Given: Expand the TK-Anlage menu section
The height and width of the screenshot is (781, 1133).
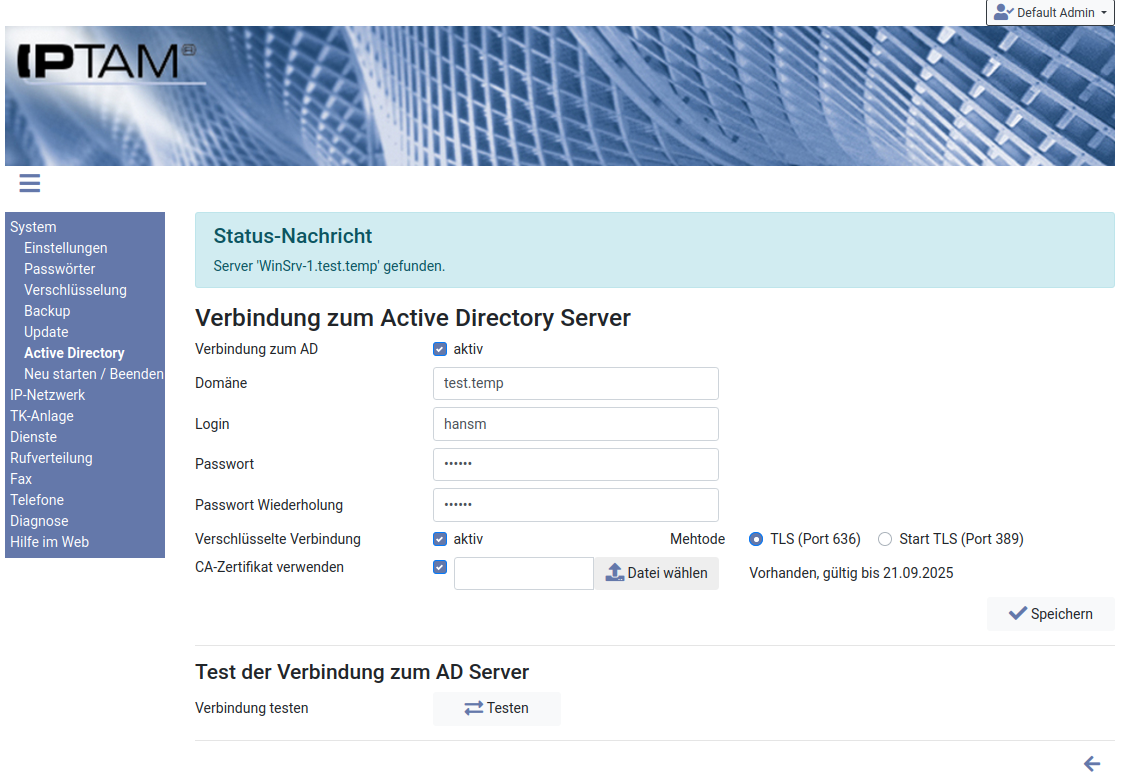Looking at the screenshot, I should point(42,416).
